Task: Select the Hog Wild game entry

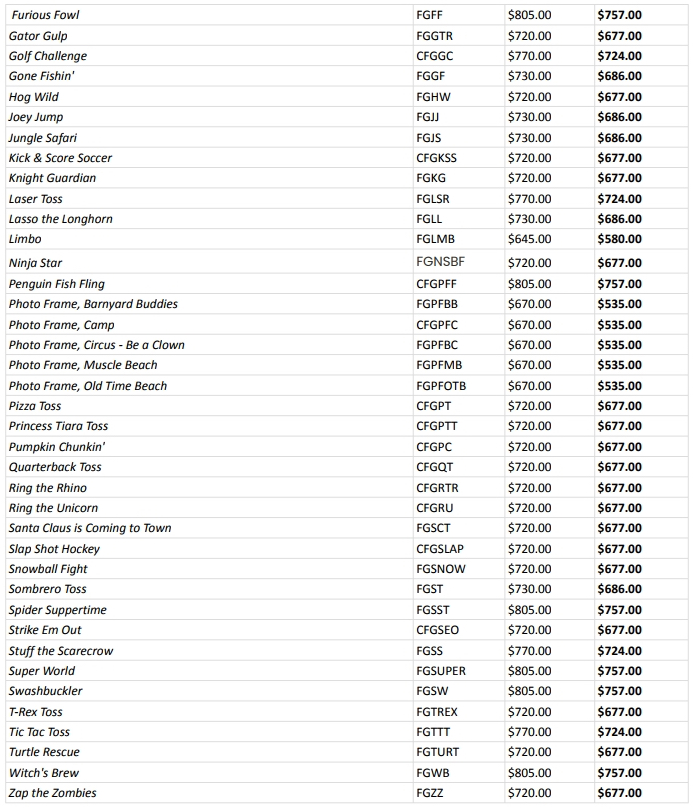Action: (34, 97)
